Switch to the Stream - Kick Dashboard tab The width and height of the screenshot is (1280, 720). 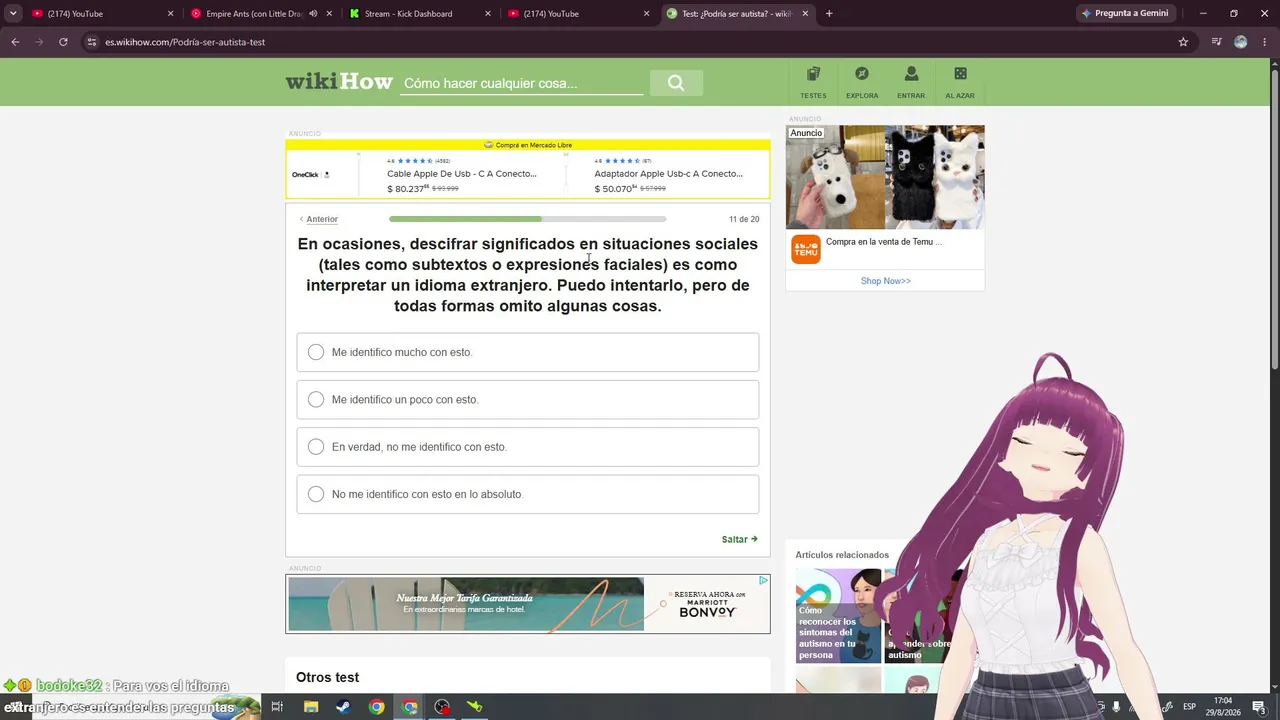[418, 14]
